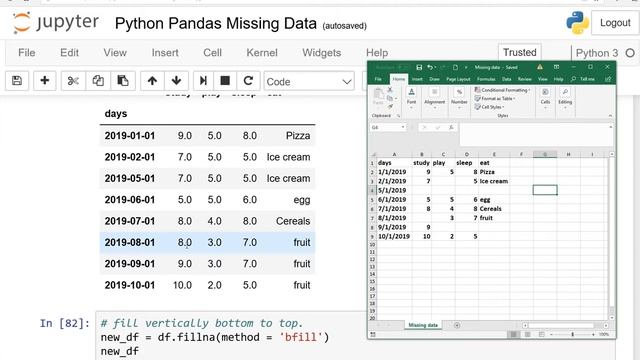Open the Excel Name Box dropdown
This screenshot has width=640, height=360.
(403, 127)
